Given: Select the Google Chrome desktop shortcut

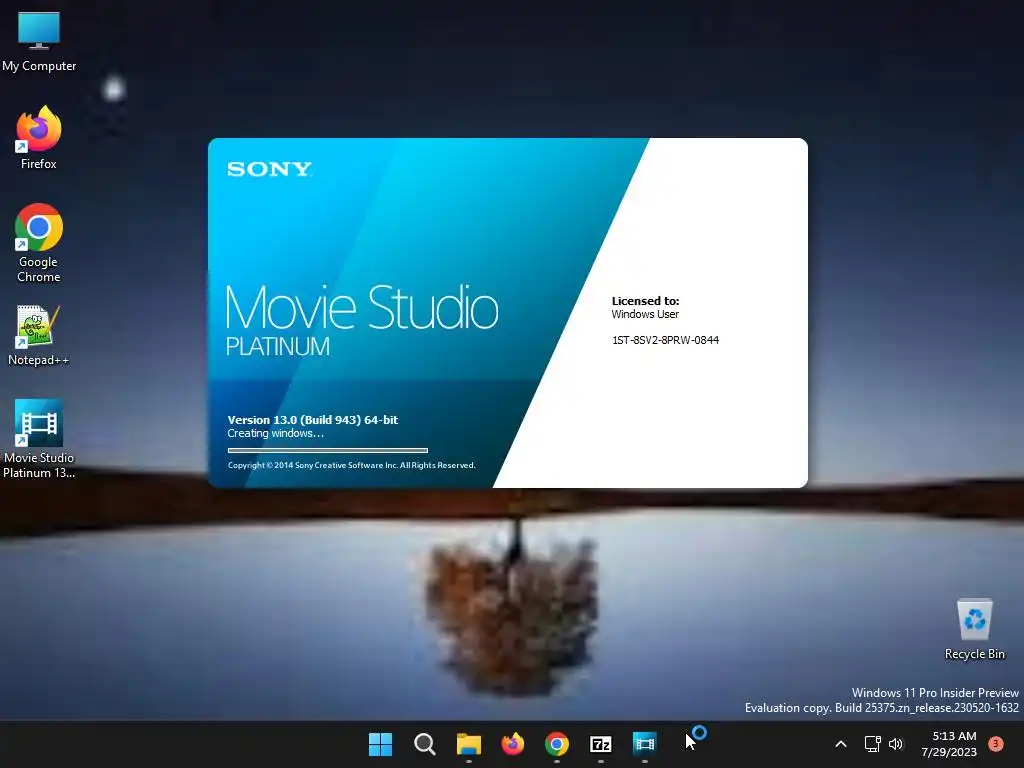Looking at the screenshot, I should 39,243.
